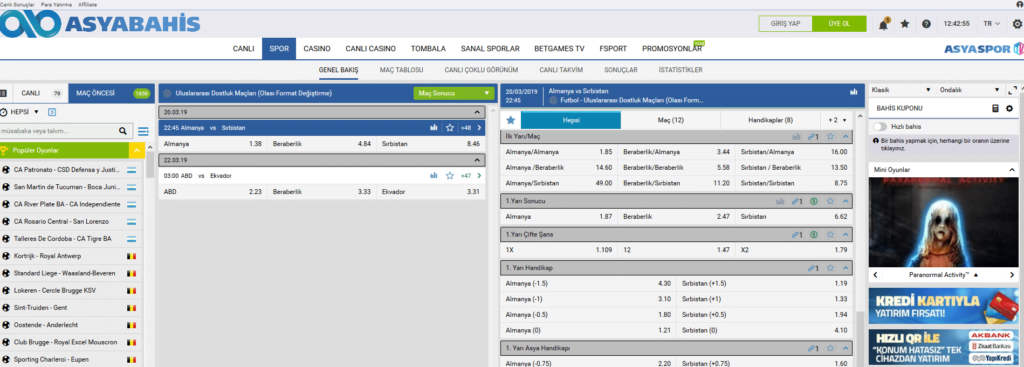Toggle the Hızlı bahis switch
Viewport: 1024px width, 367px height.
(881, 127)
